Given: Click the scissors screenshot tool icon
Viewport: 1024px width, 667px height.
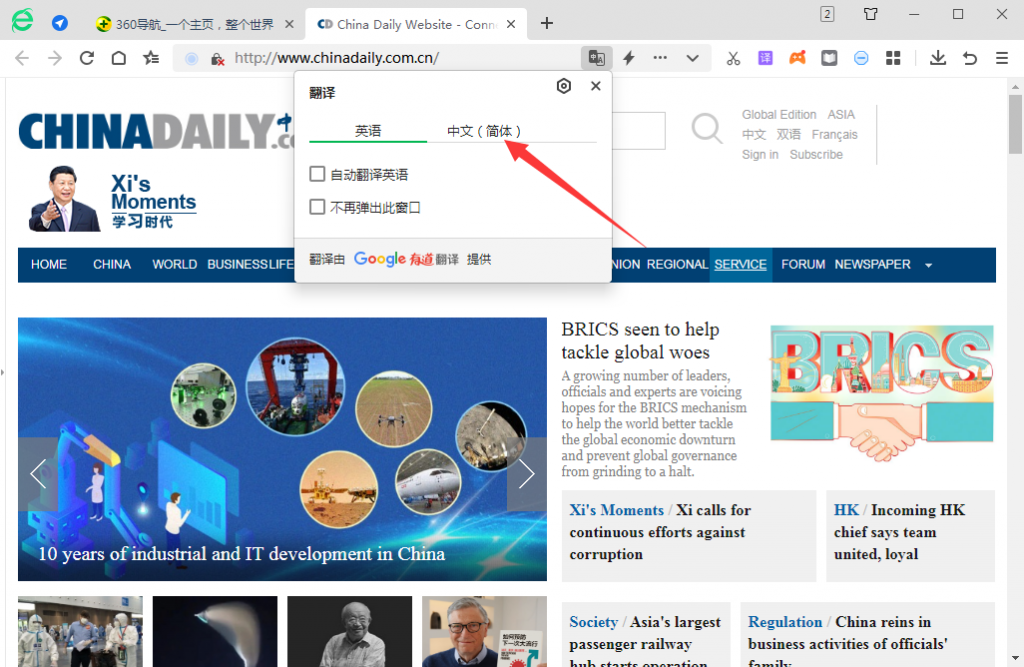Looking at the screenshot, I should (733, 58).
